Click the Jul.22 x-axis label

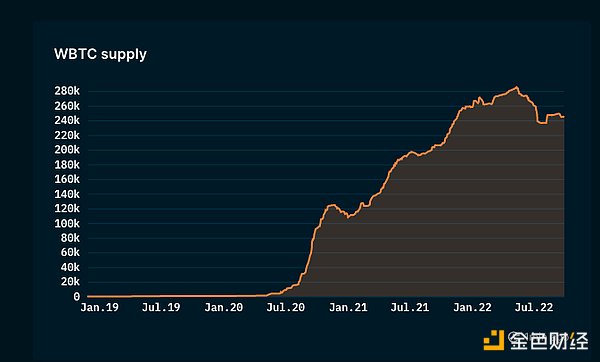(534, 307)
